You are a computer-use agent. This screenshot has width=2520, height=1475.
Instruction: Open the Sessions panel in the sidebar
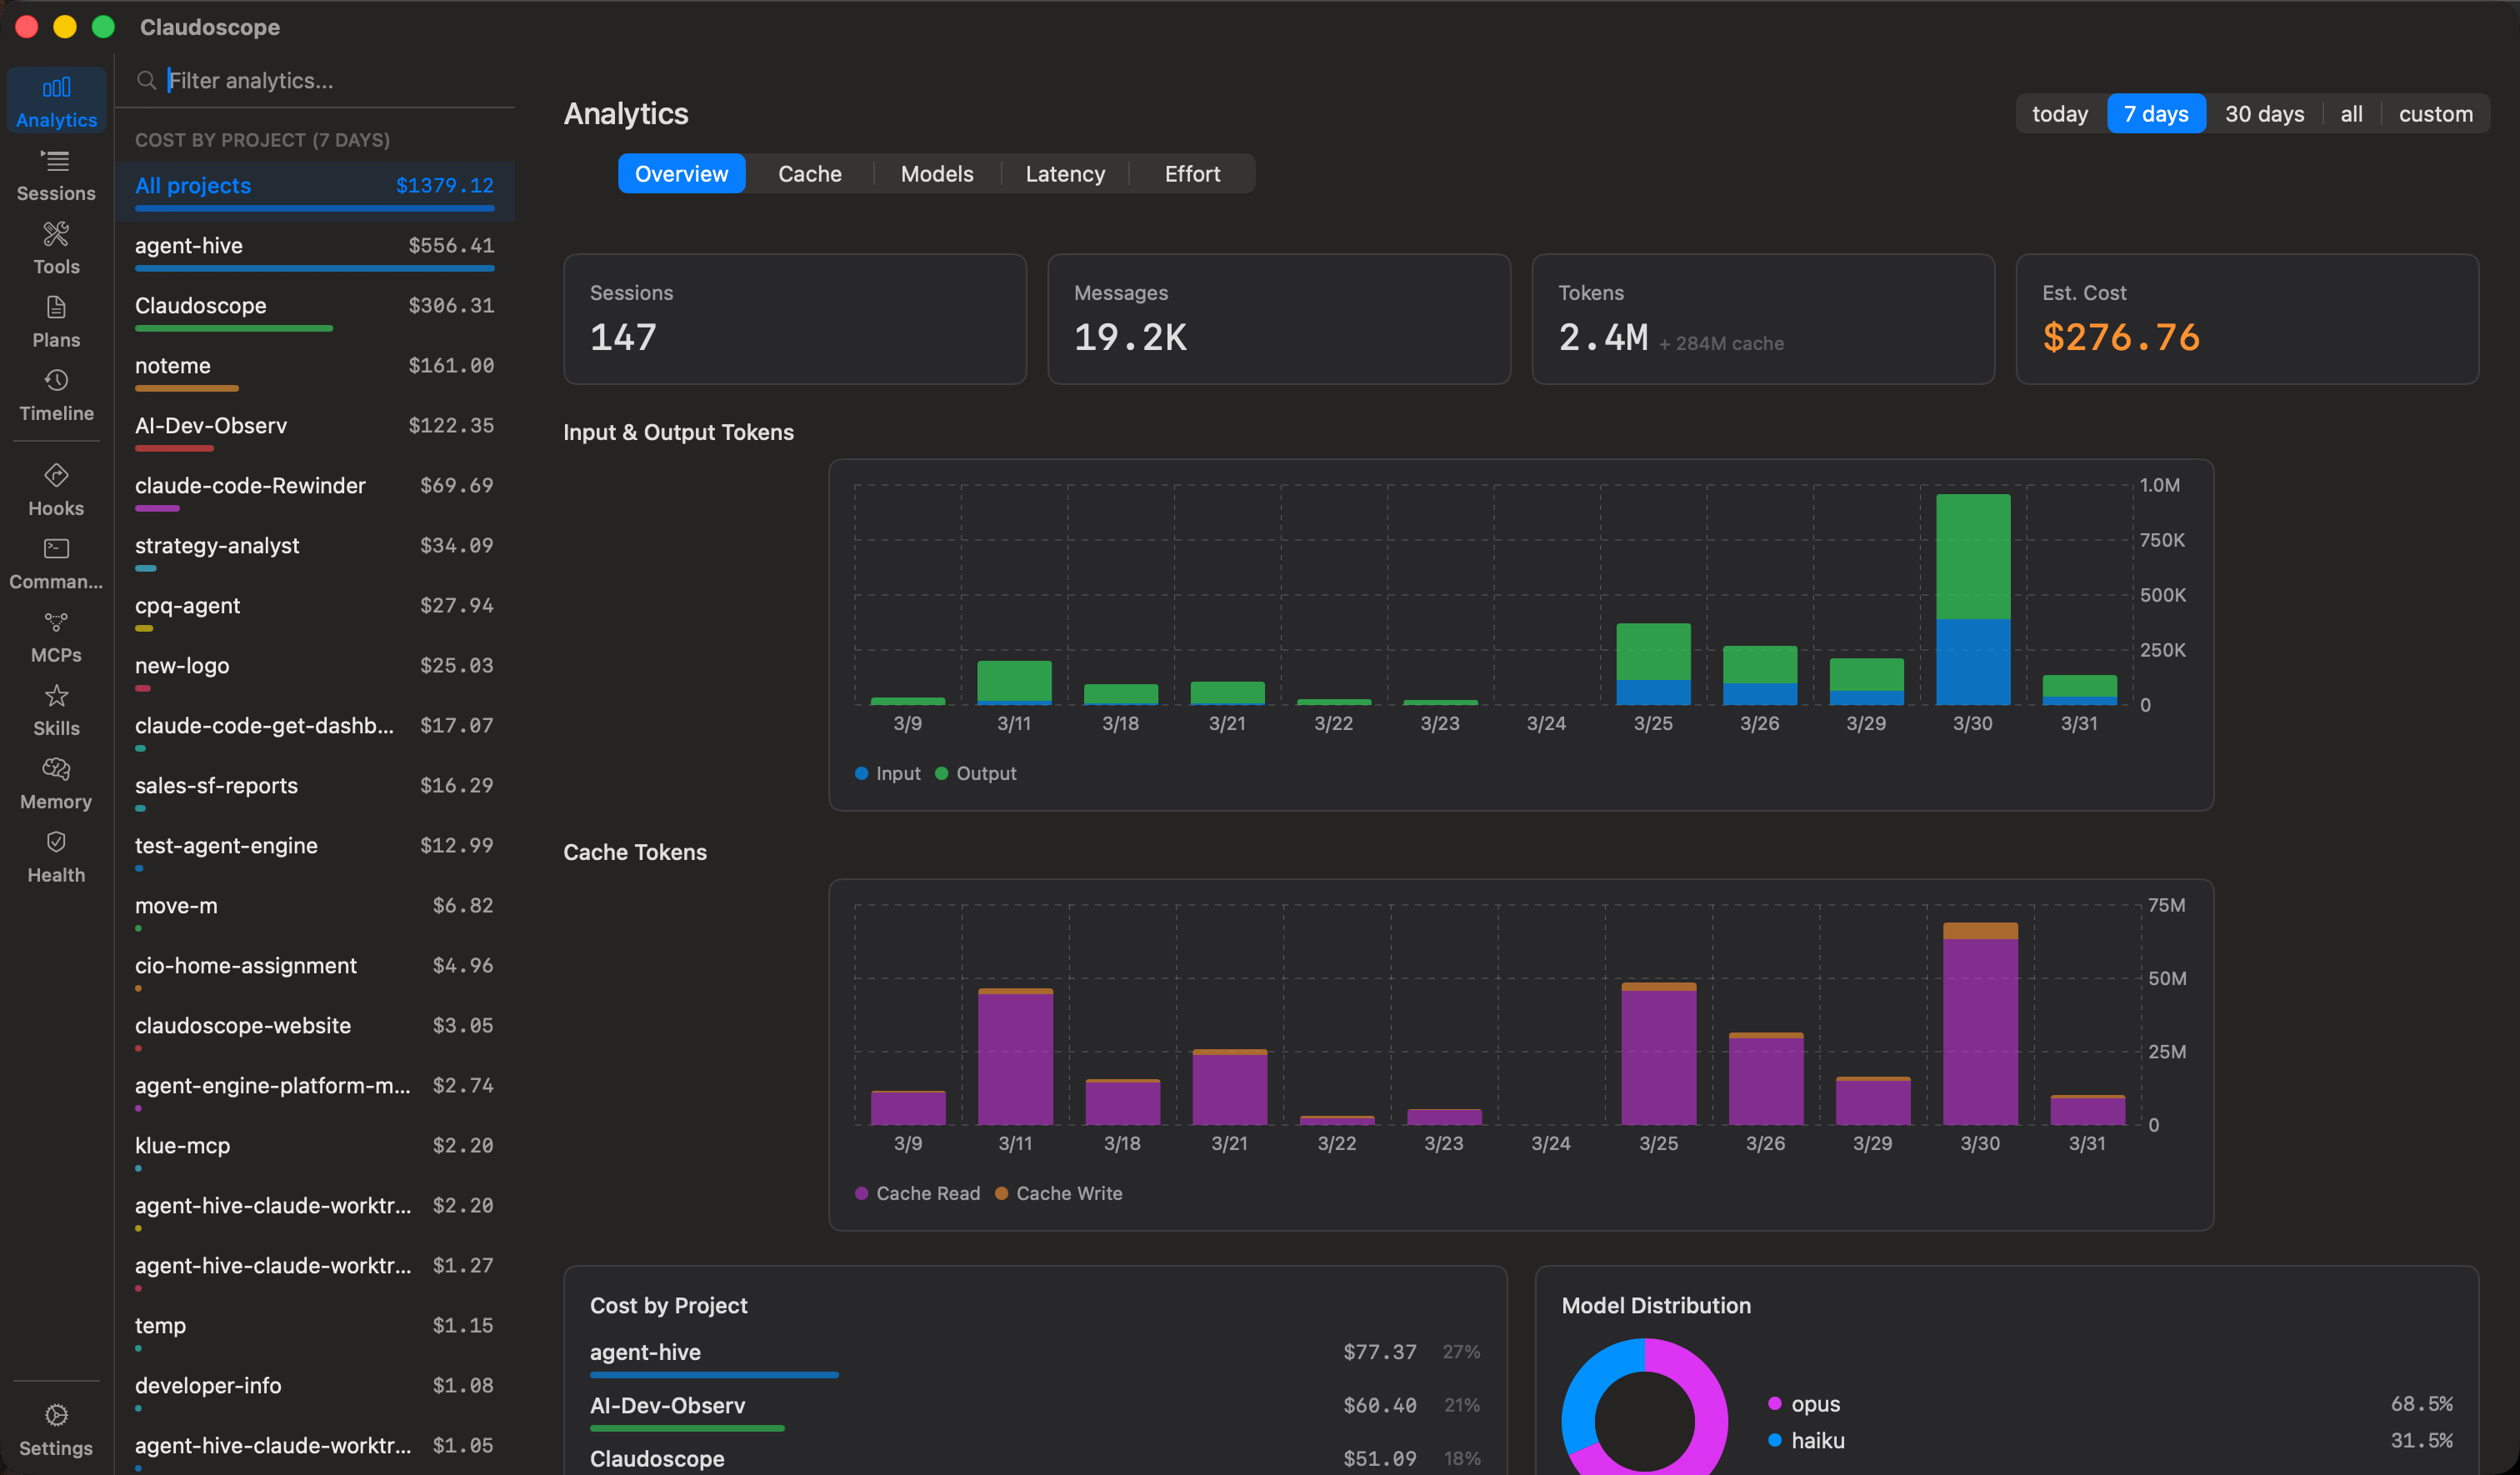click(55, 175)
